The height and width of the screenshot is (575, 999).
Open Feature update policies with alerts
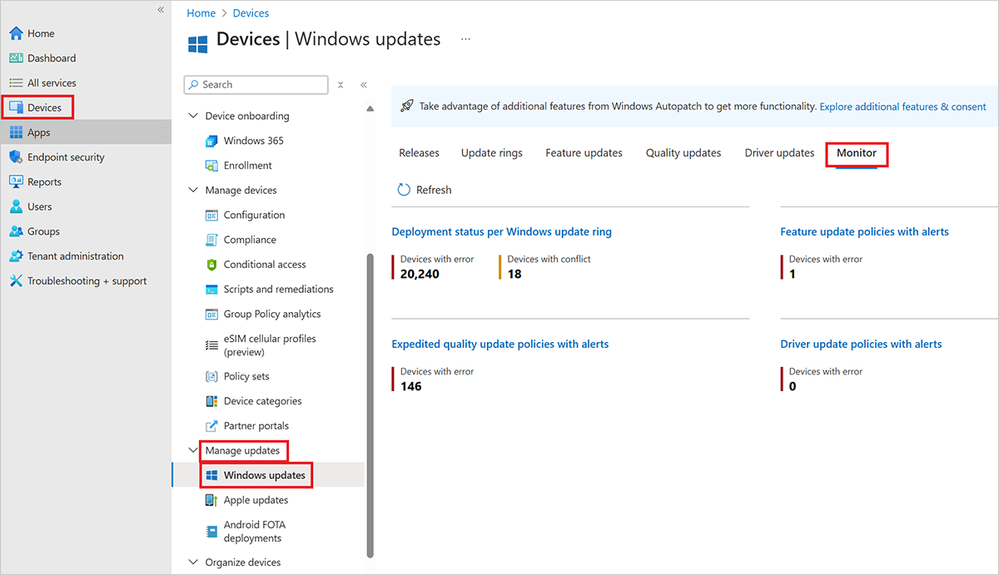(x=864, y=232)
